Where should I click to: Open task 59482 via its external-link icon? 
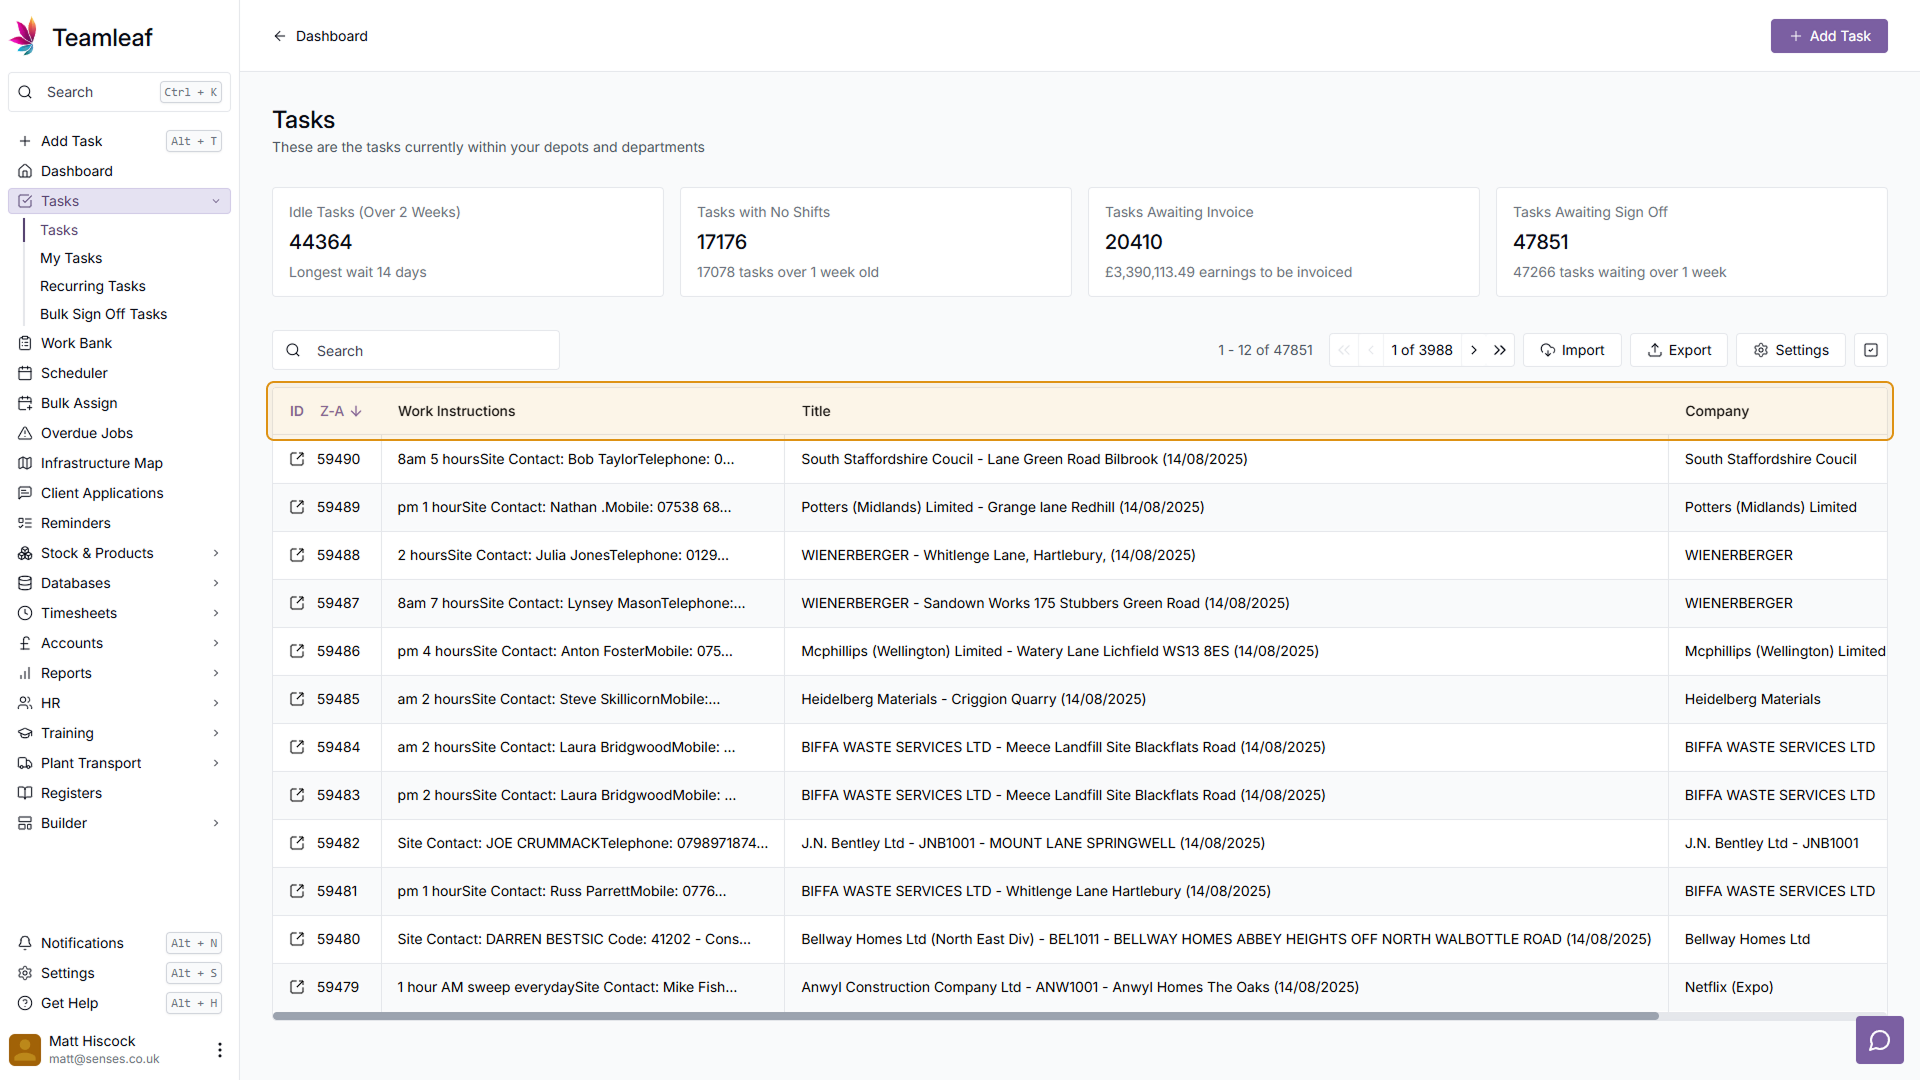pyautogui.click(x=297, y=843)
